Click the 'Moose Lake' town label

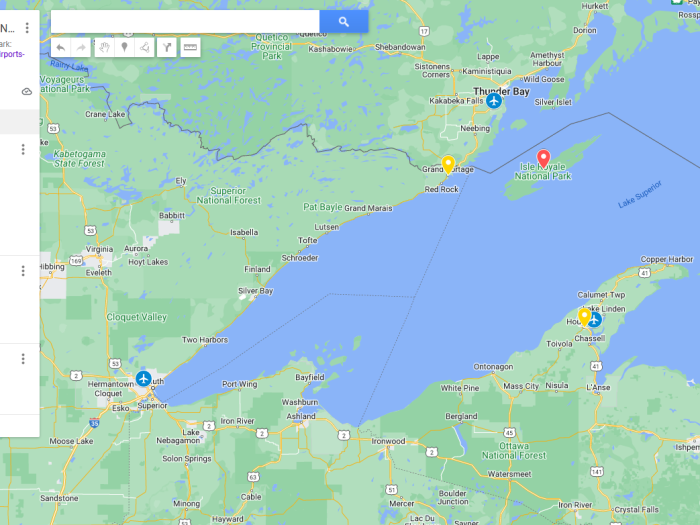coord(71,441)
